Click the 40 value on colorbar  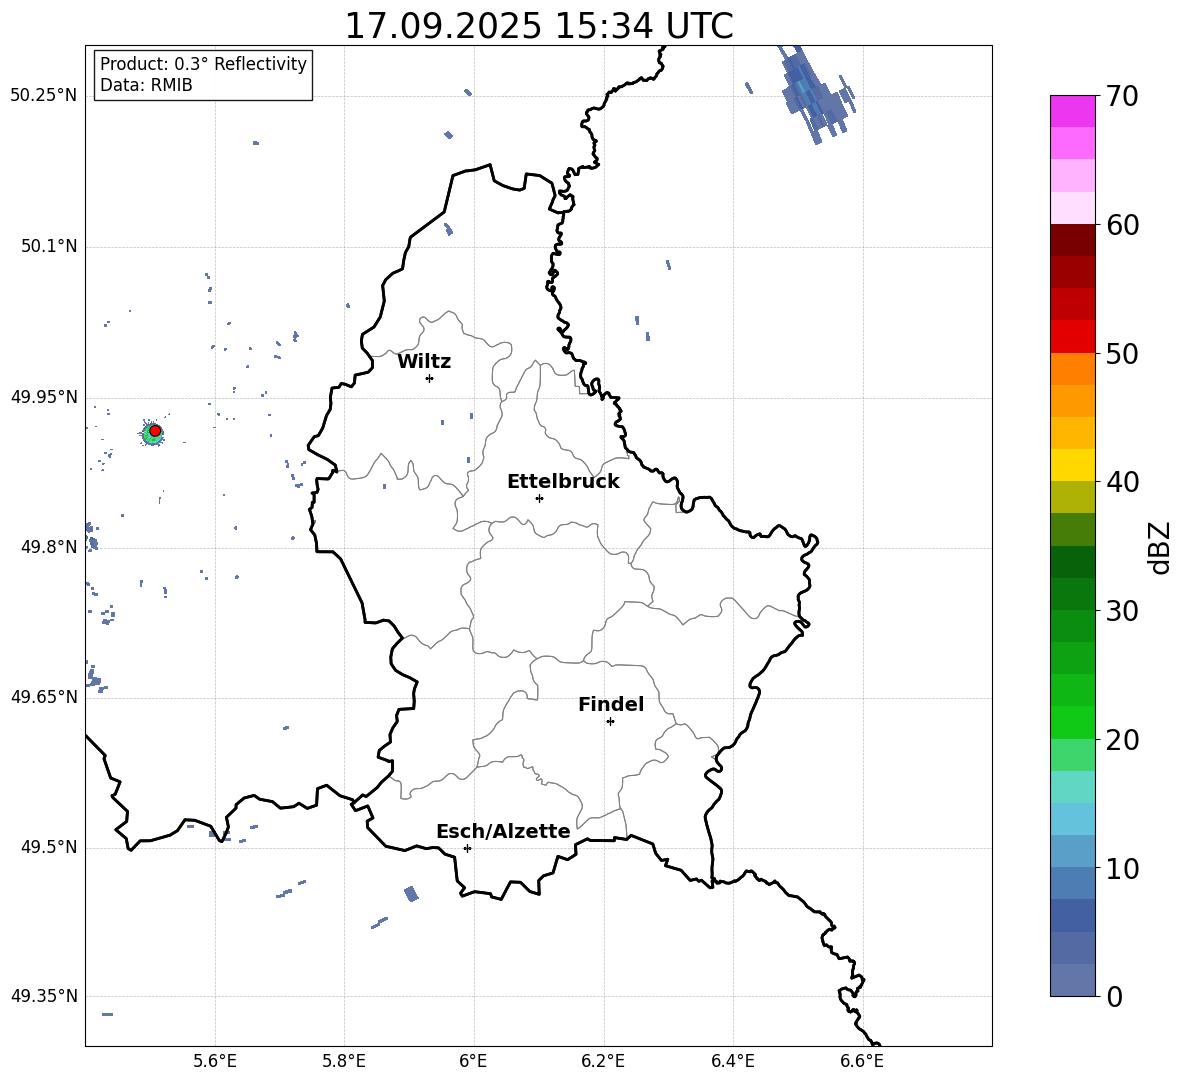1122,482
